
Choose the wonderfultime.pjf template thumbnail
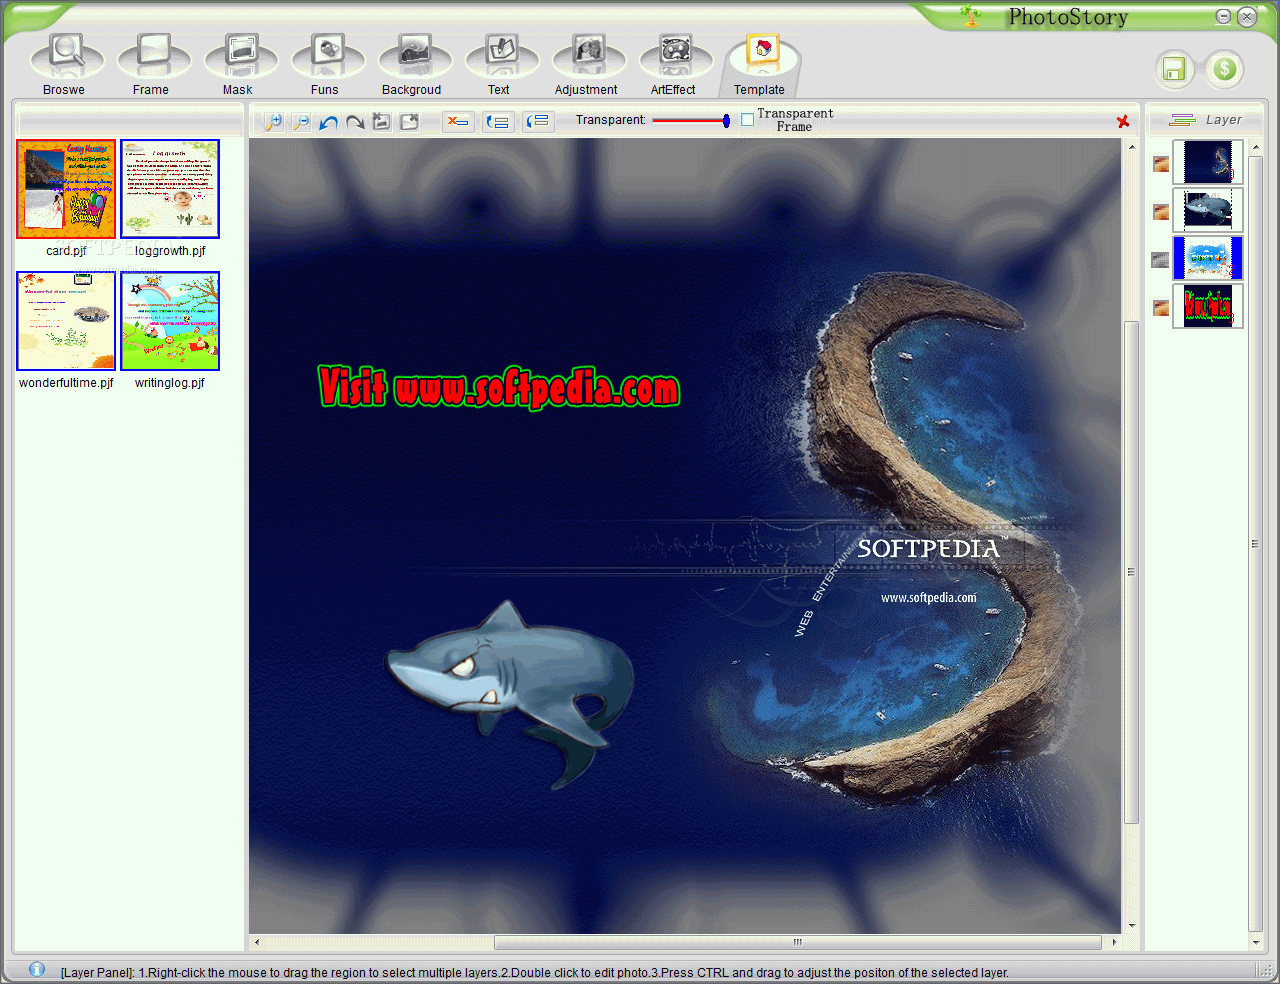pyautogui.click(x=66, y=321)
